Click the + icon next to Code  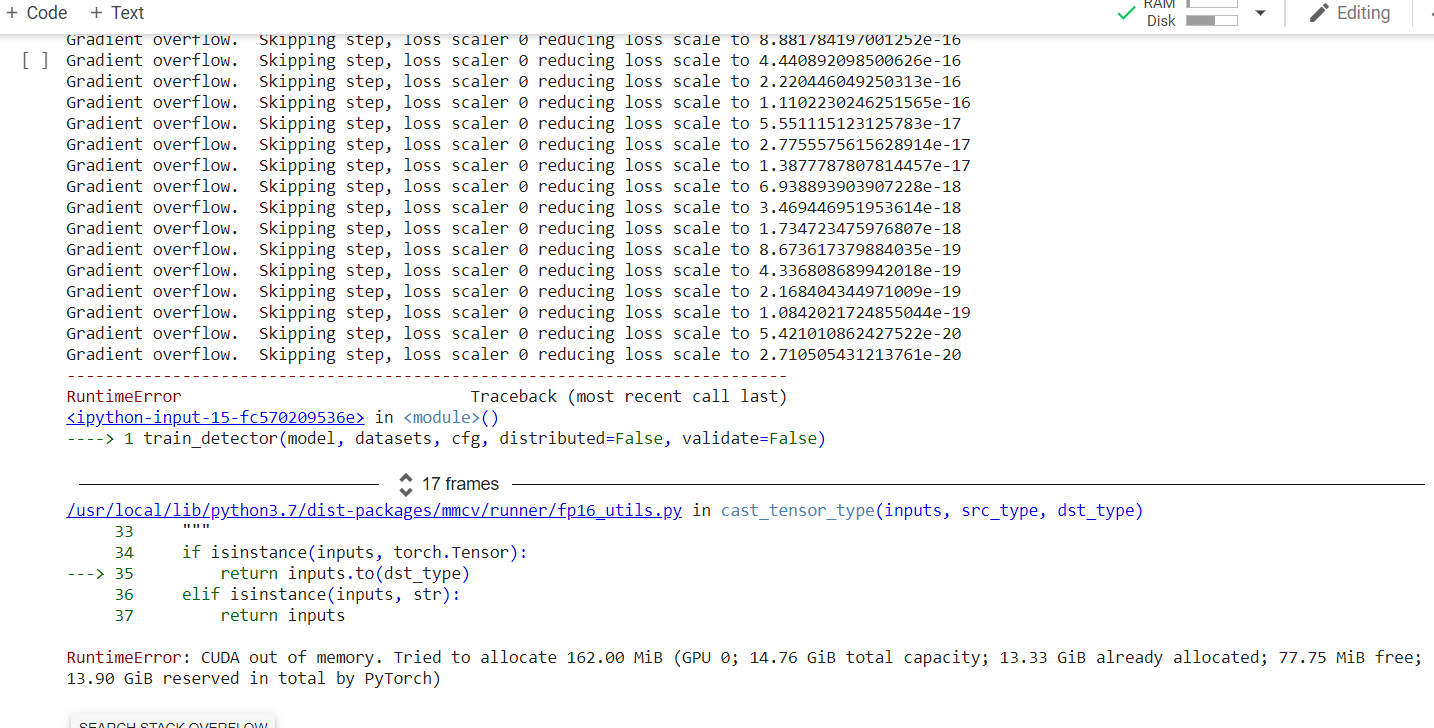coord(13,13)
